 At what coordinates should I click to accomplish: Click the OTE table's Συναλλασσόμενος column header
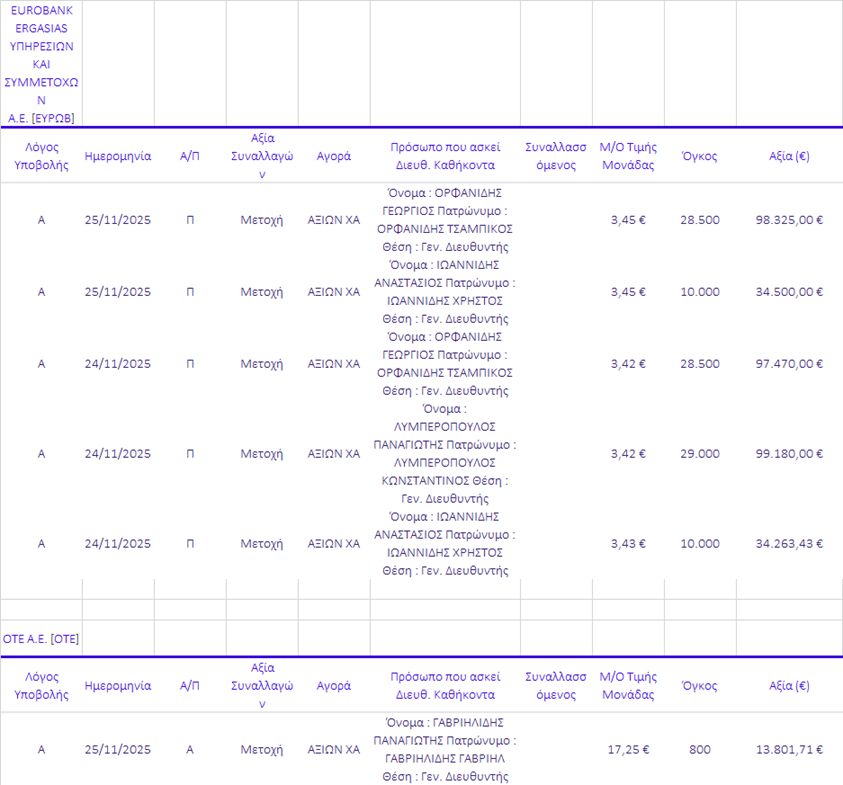tap(556, 686)
